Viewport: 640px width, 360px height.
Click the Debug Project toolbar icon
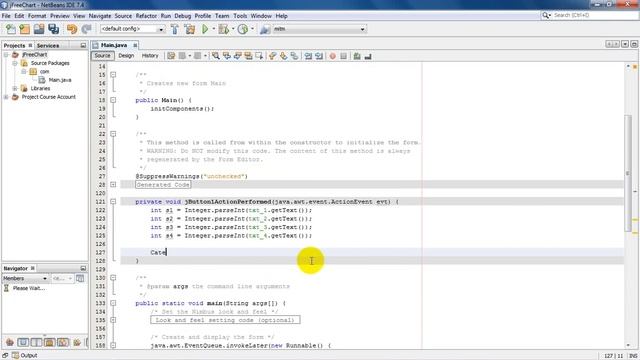pos(223,29)
